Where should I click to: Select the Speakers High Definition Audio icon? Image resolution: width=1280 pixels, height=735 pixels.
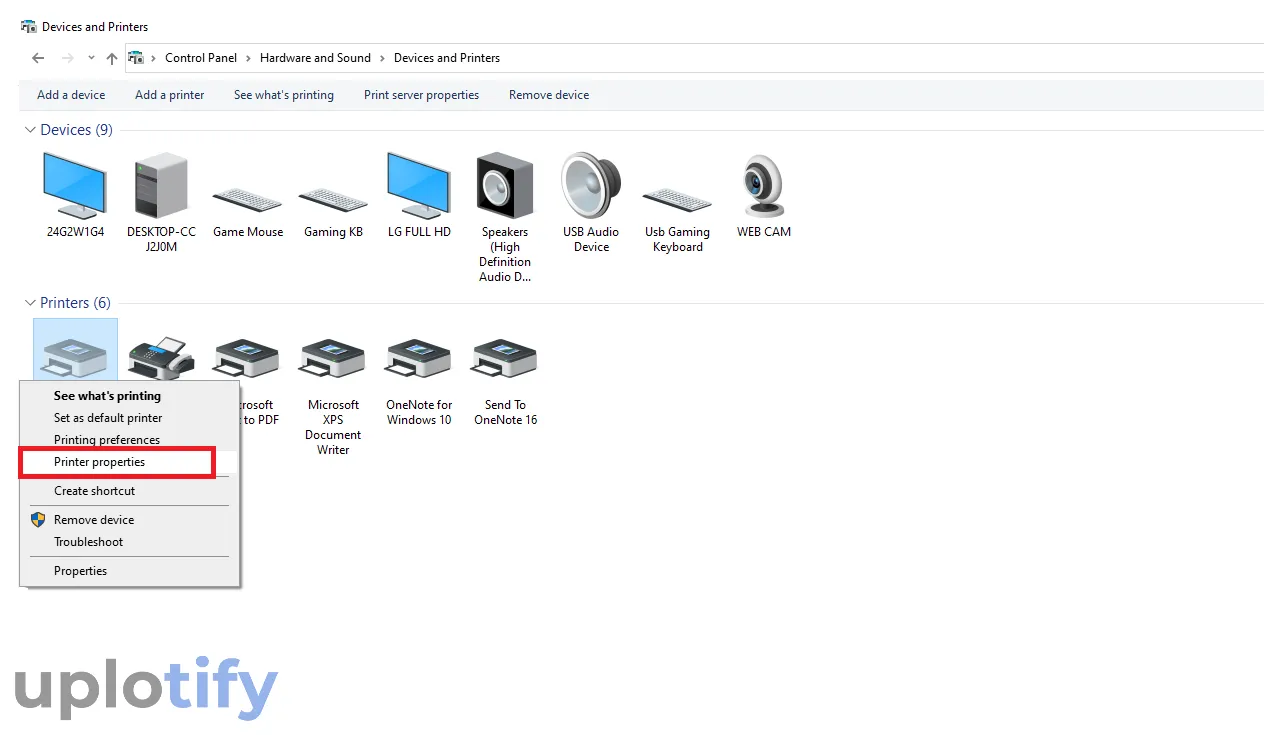505,185
